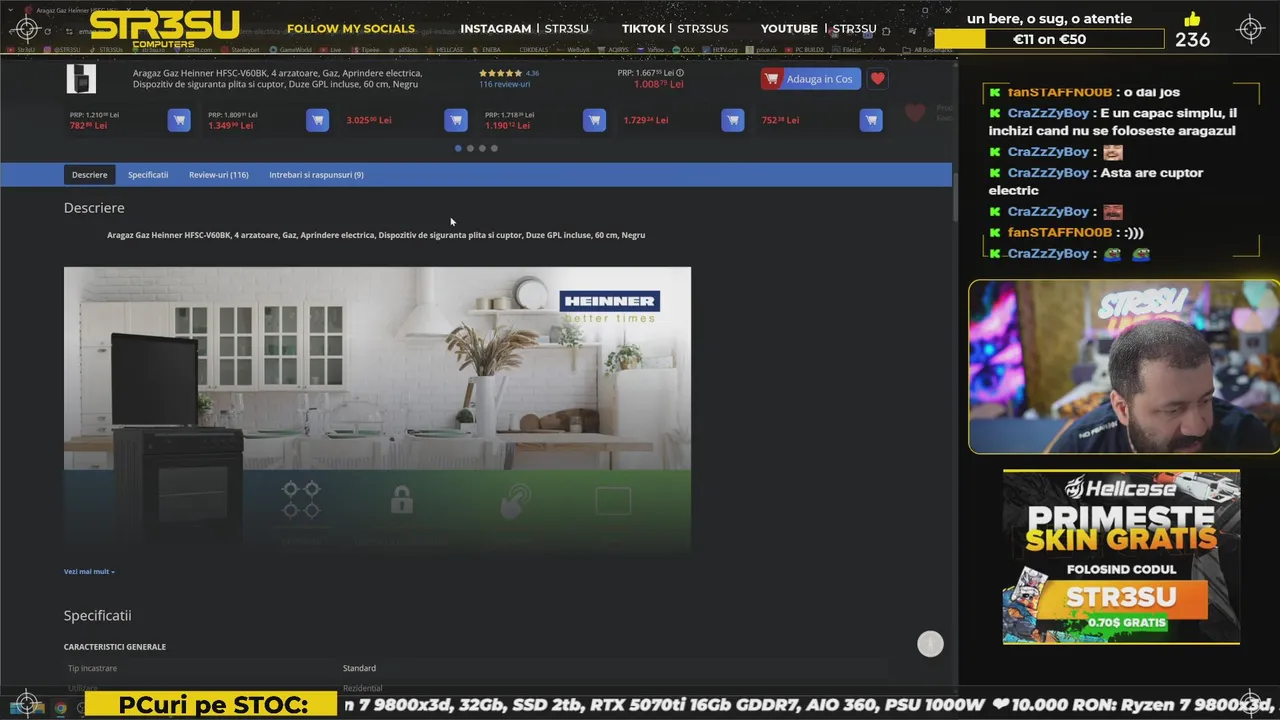
Task: Open the Review-uri (116) tab
Action: coord(218,174)
